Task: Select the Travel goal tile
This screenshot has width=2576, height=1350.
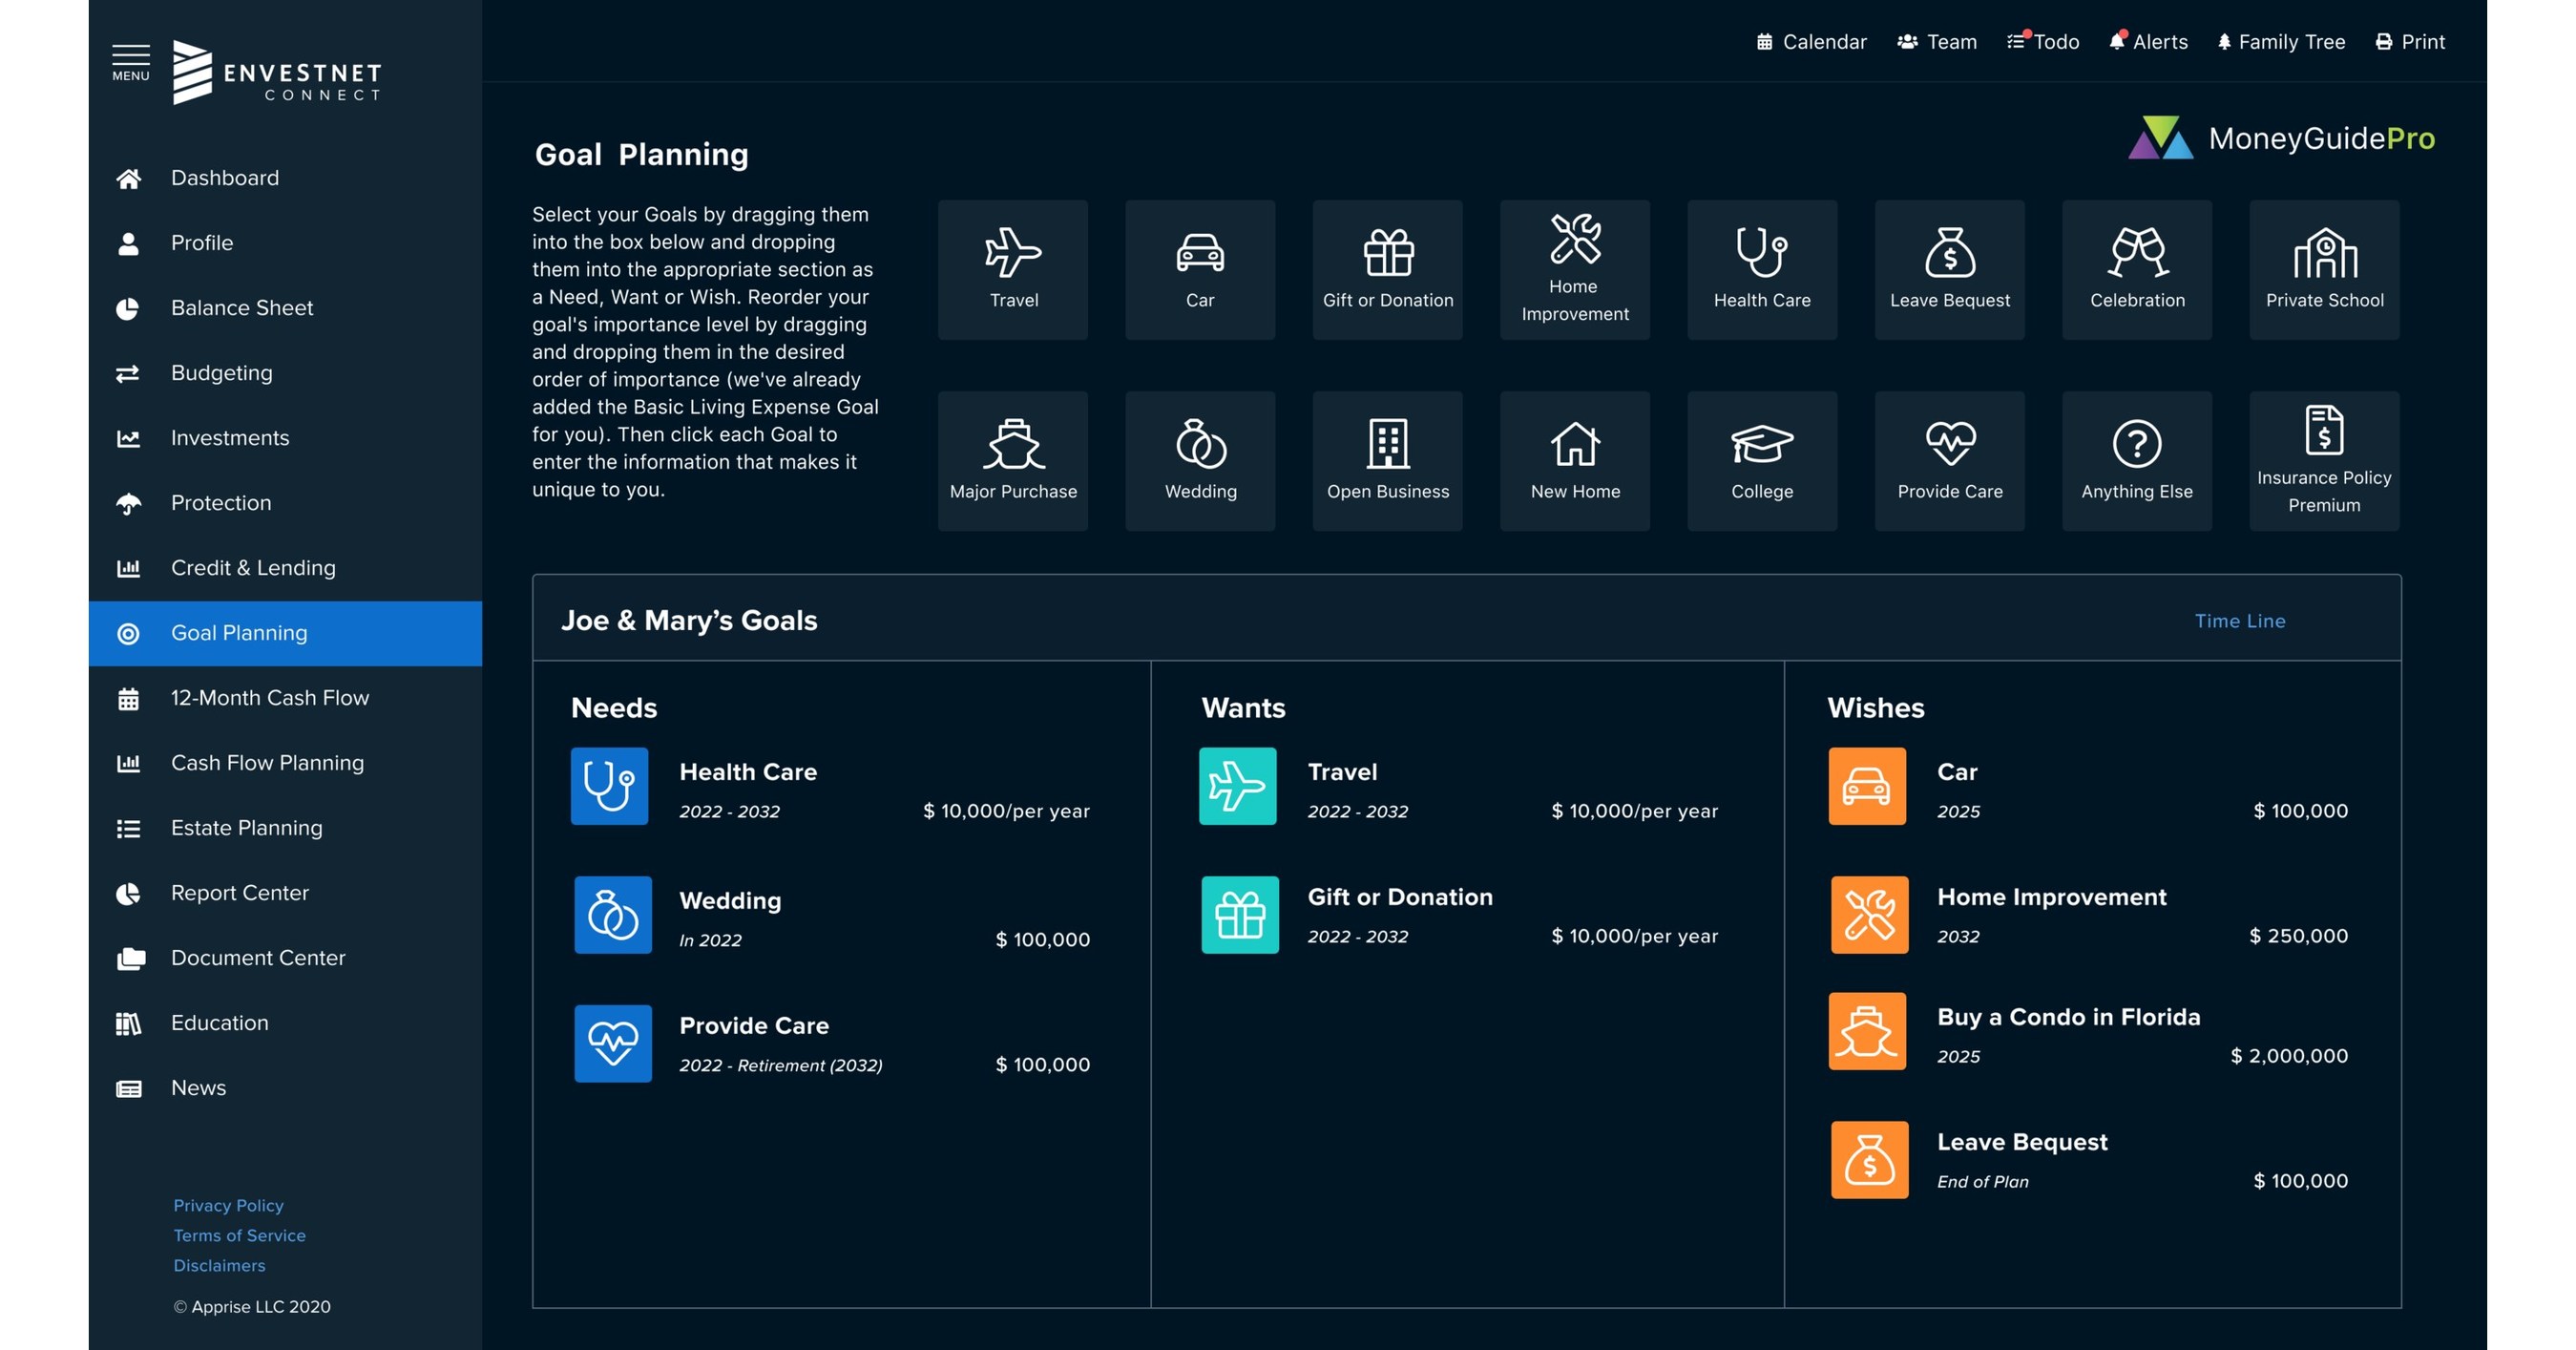Action: click(x=1012, y=269)
